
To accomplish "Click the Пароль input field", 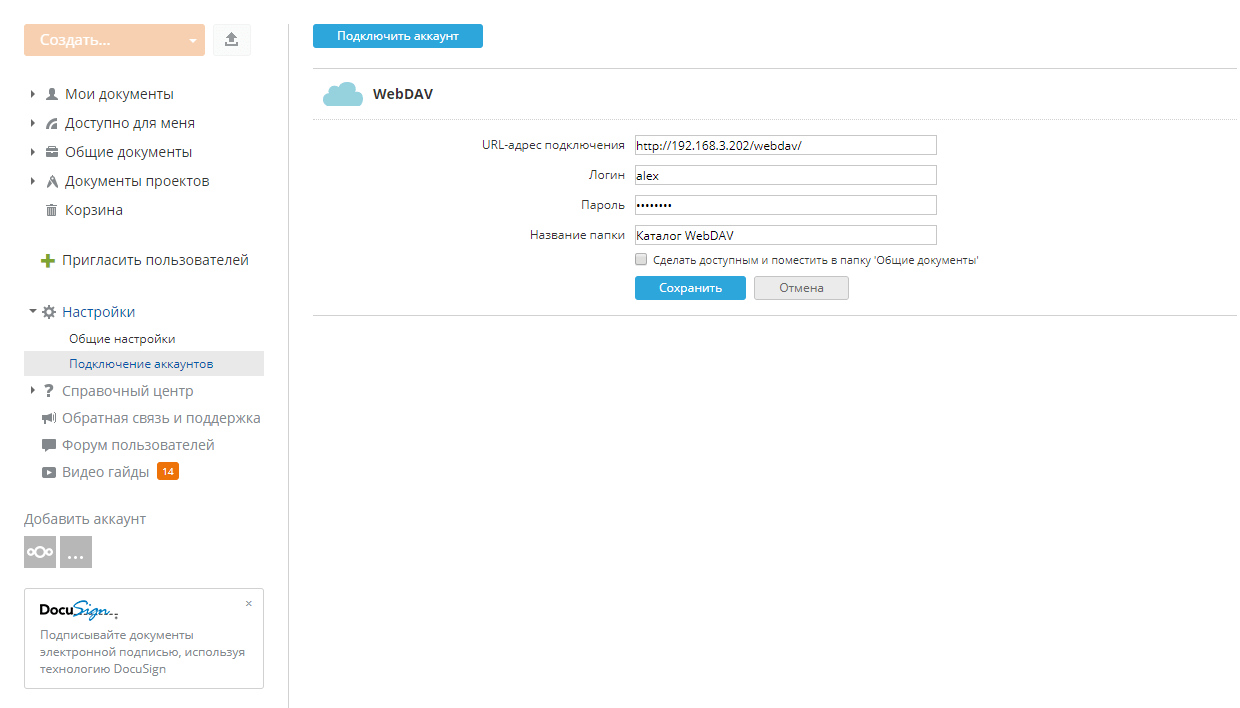I will [785, 205].
